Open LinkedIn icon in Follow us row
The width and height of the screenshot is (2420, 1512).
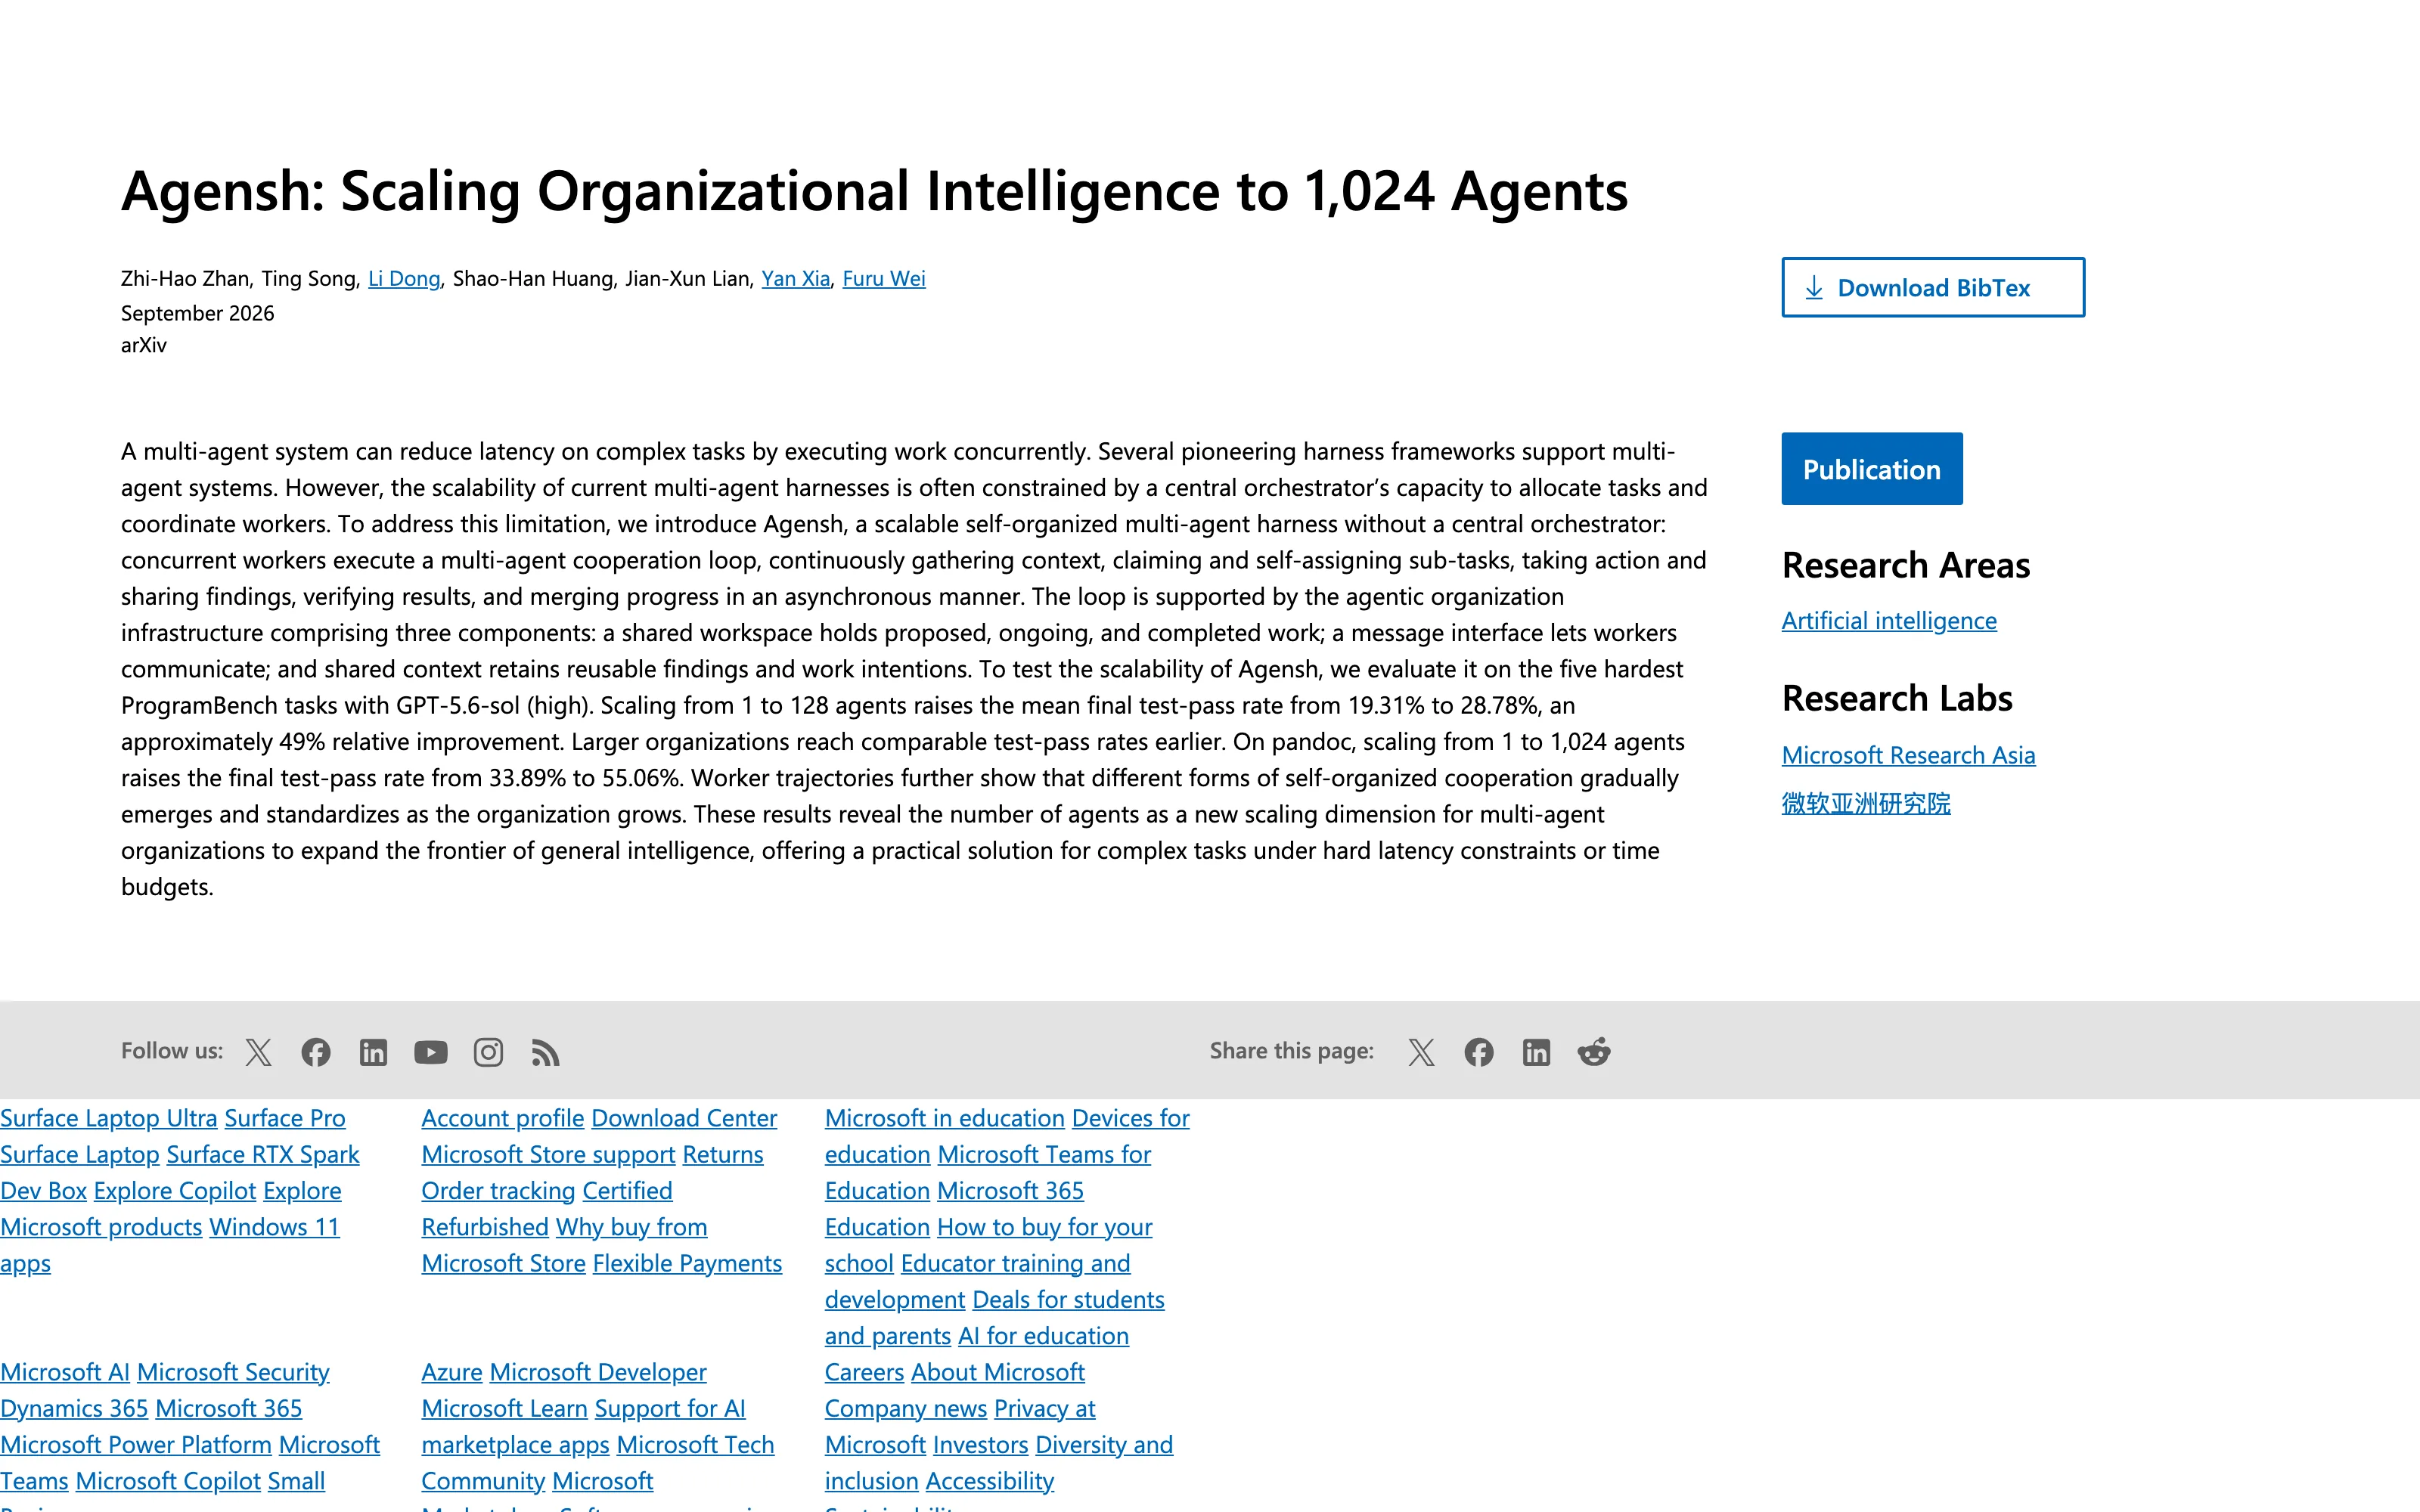pyautogui.click(x=373, y=1052)
